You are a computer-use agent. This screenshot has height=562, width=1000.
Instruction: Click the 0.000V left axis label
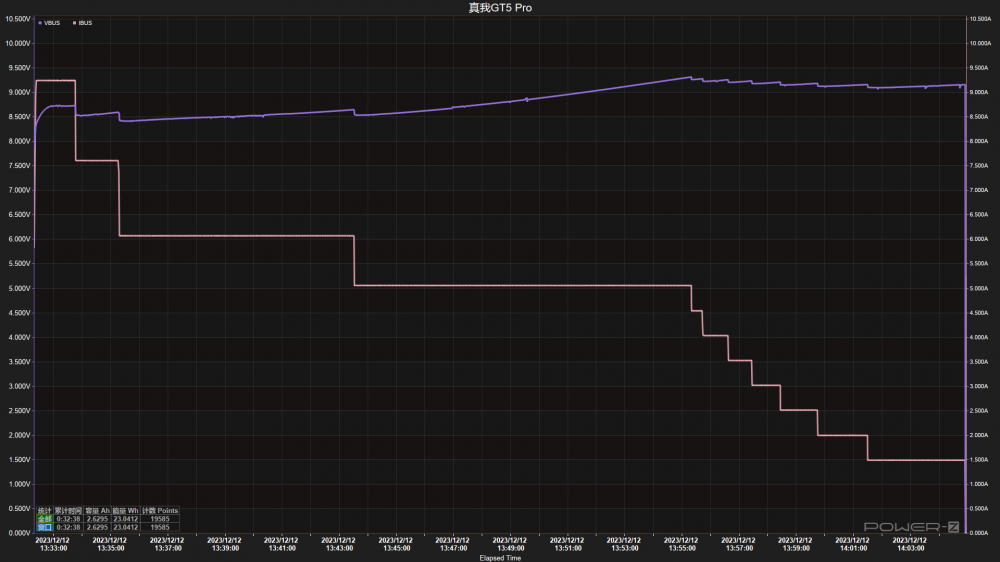pyautogui.click(x=19, y=533)
